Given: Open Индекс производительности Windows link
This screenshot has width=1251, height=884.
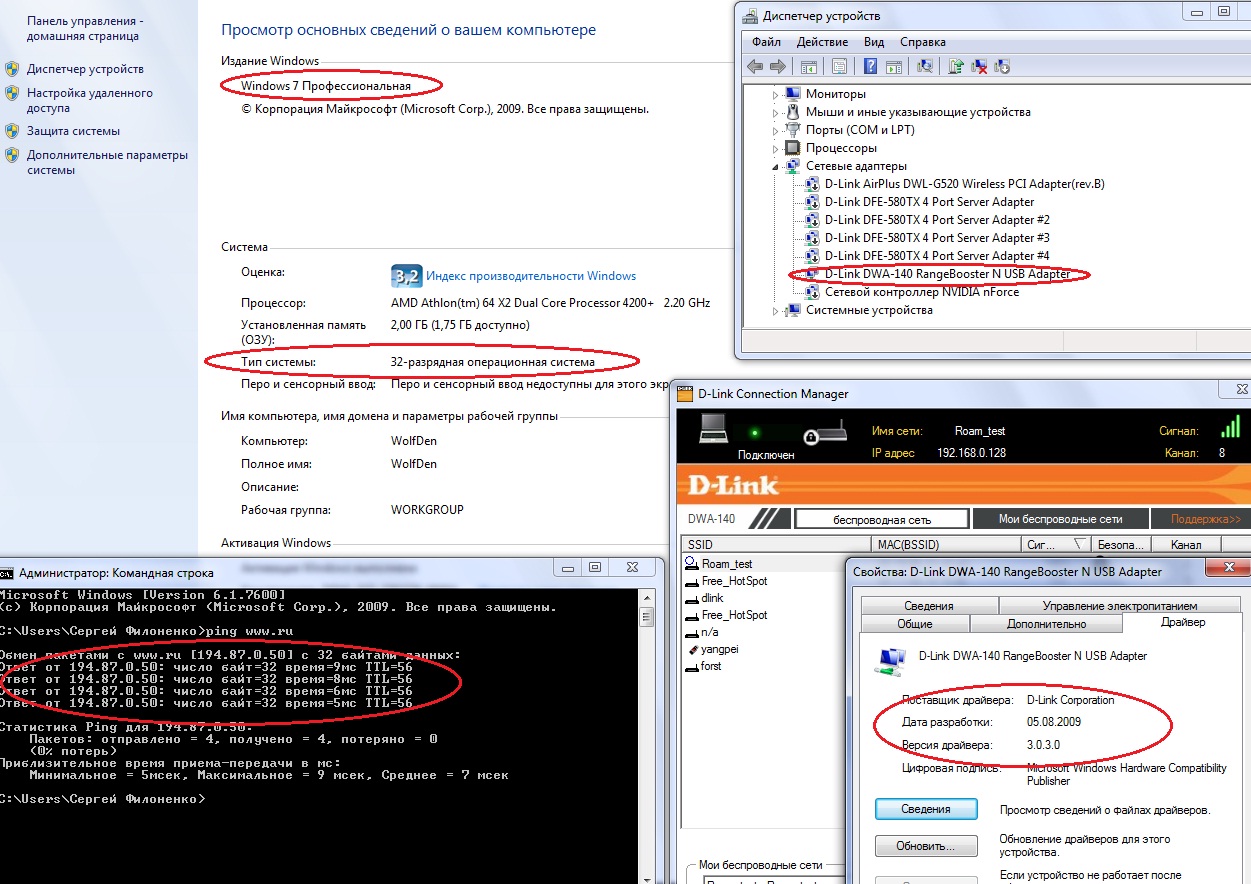Looking at the screenshot, I should pos(530,276).
